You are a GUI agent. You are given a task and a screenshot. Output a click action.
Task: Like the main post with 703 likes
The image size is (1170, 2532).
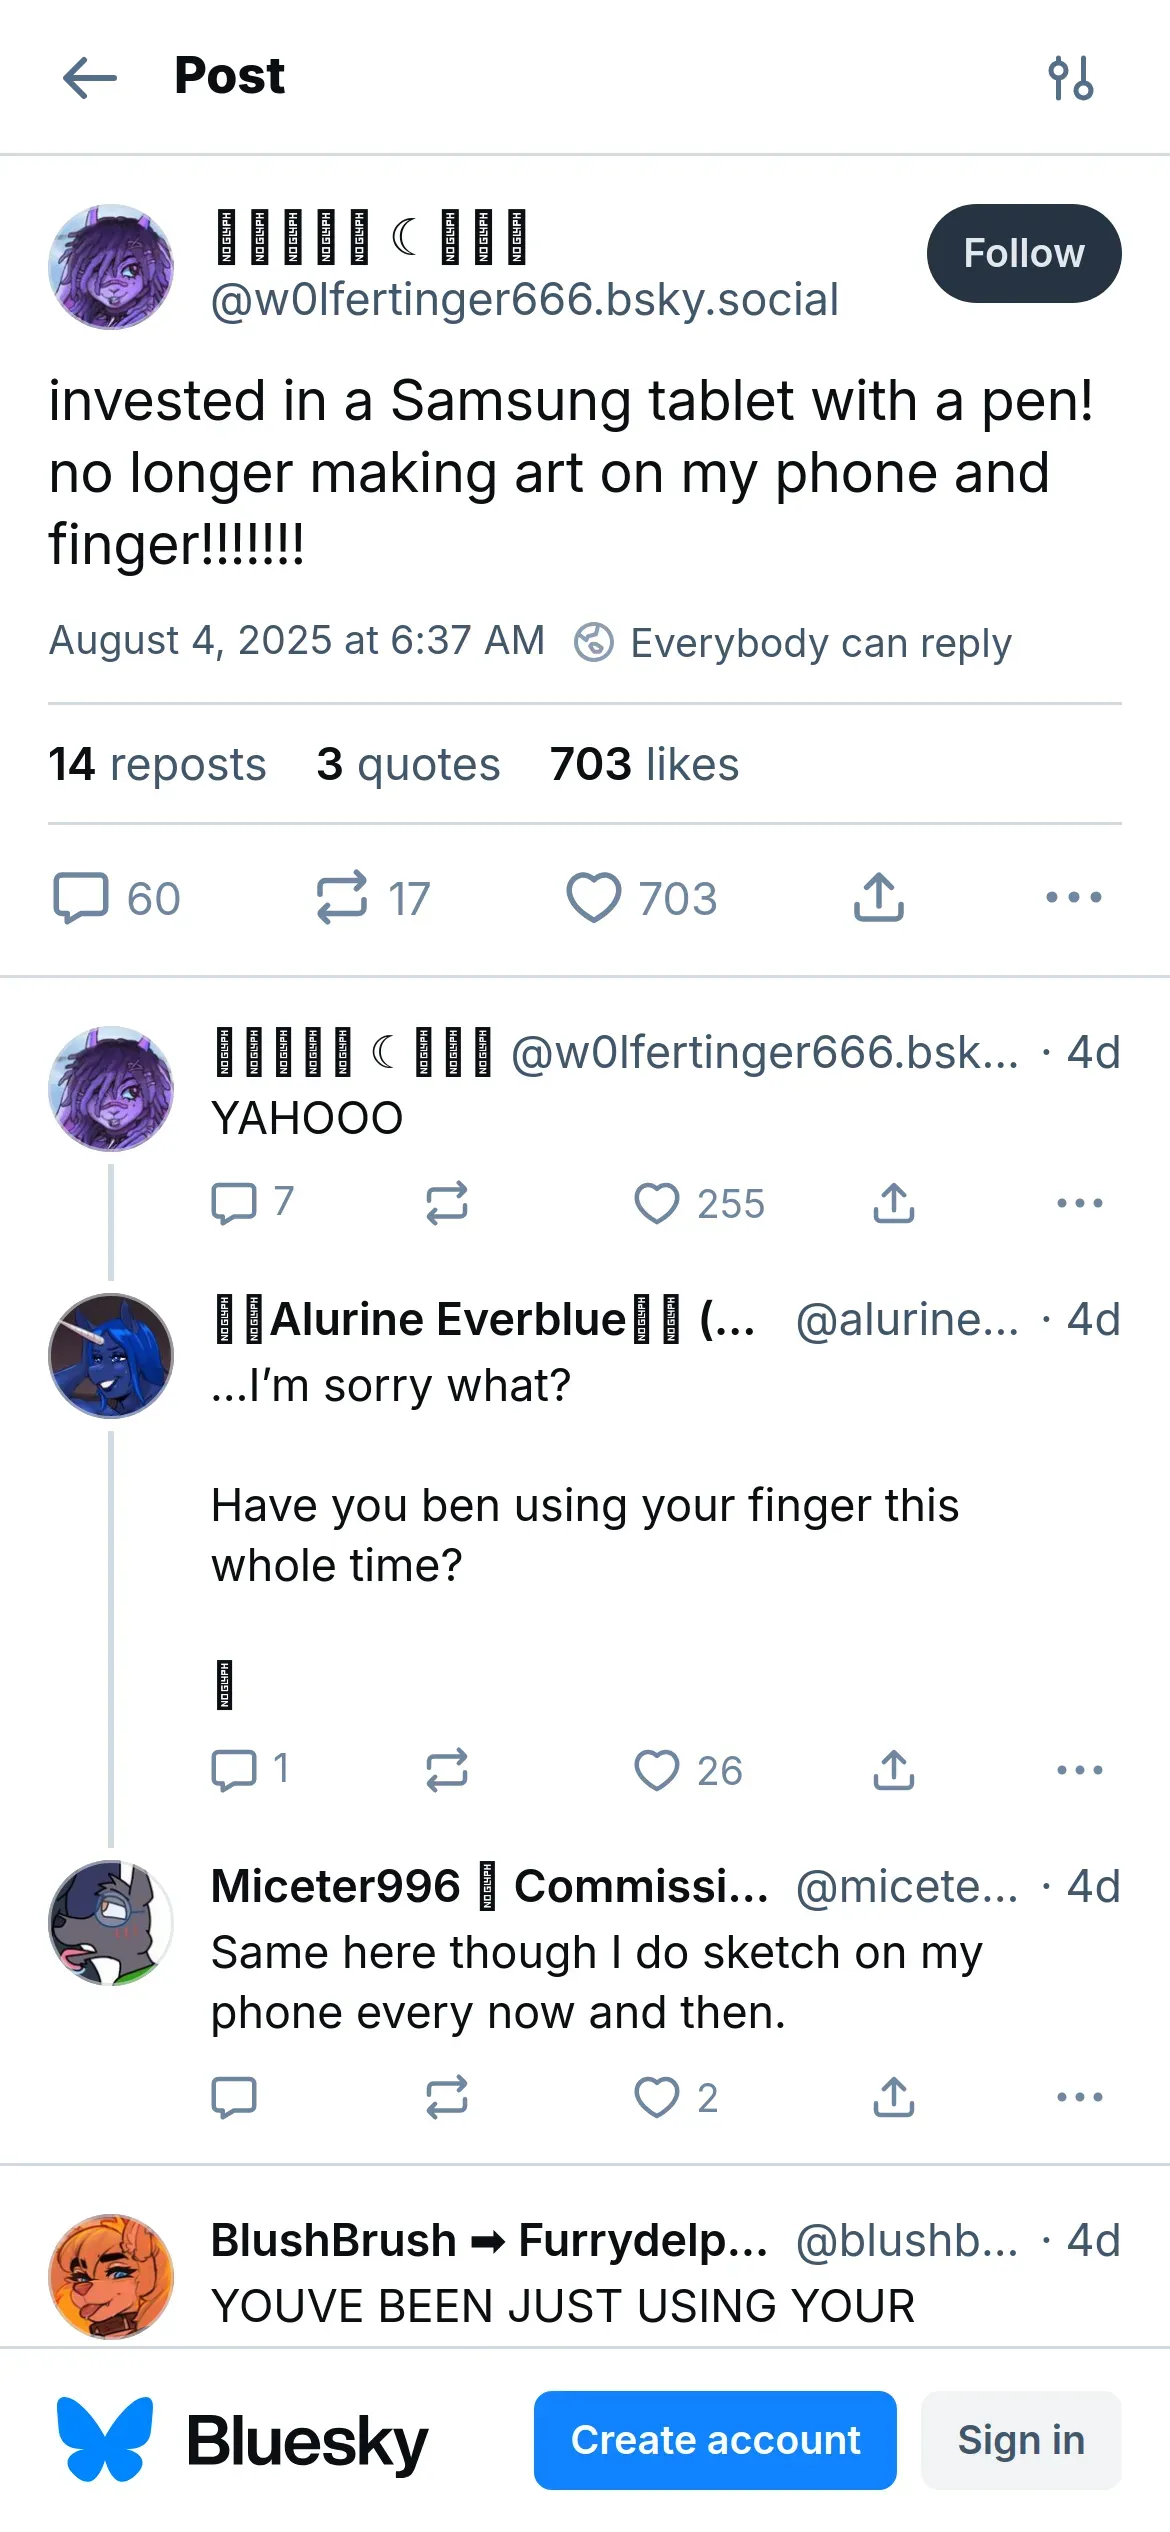[594, 897]
